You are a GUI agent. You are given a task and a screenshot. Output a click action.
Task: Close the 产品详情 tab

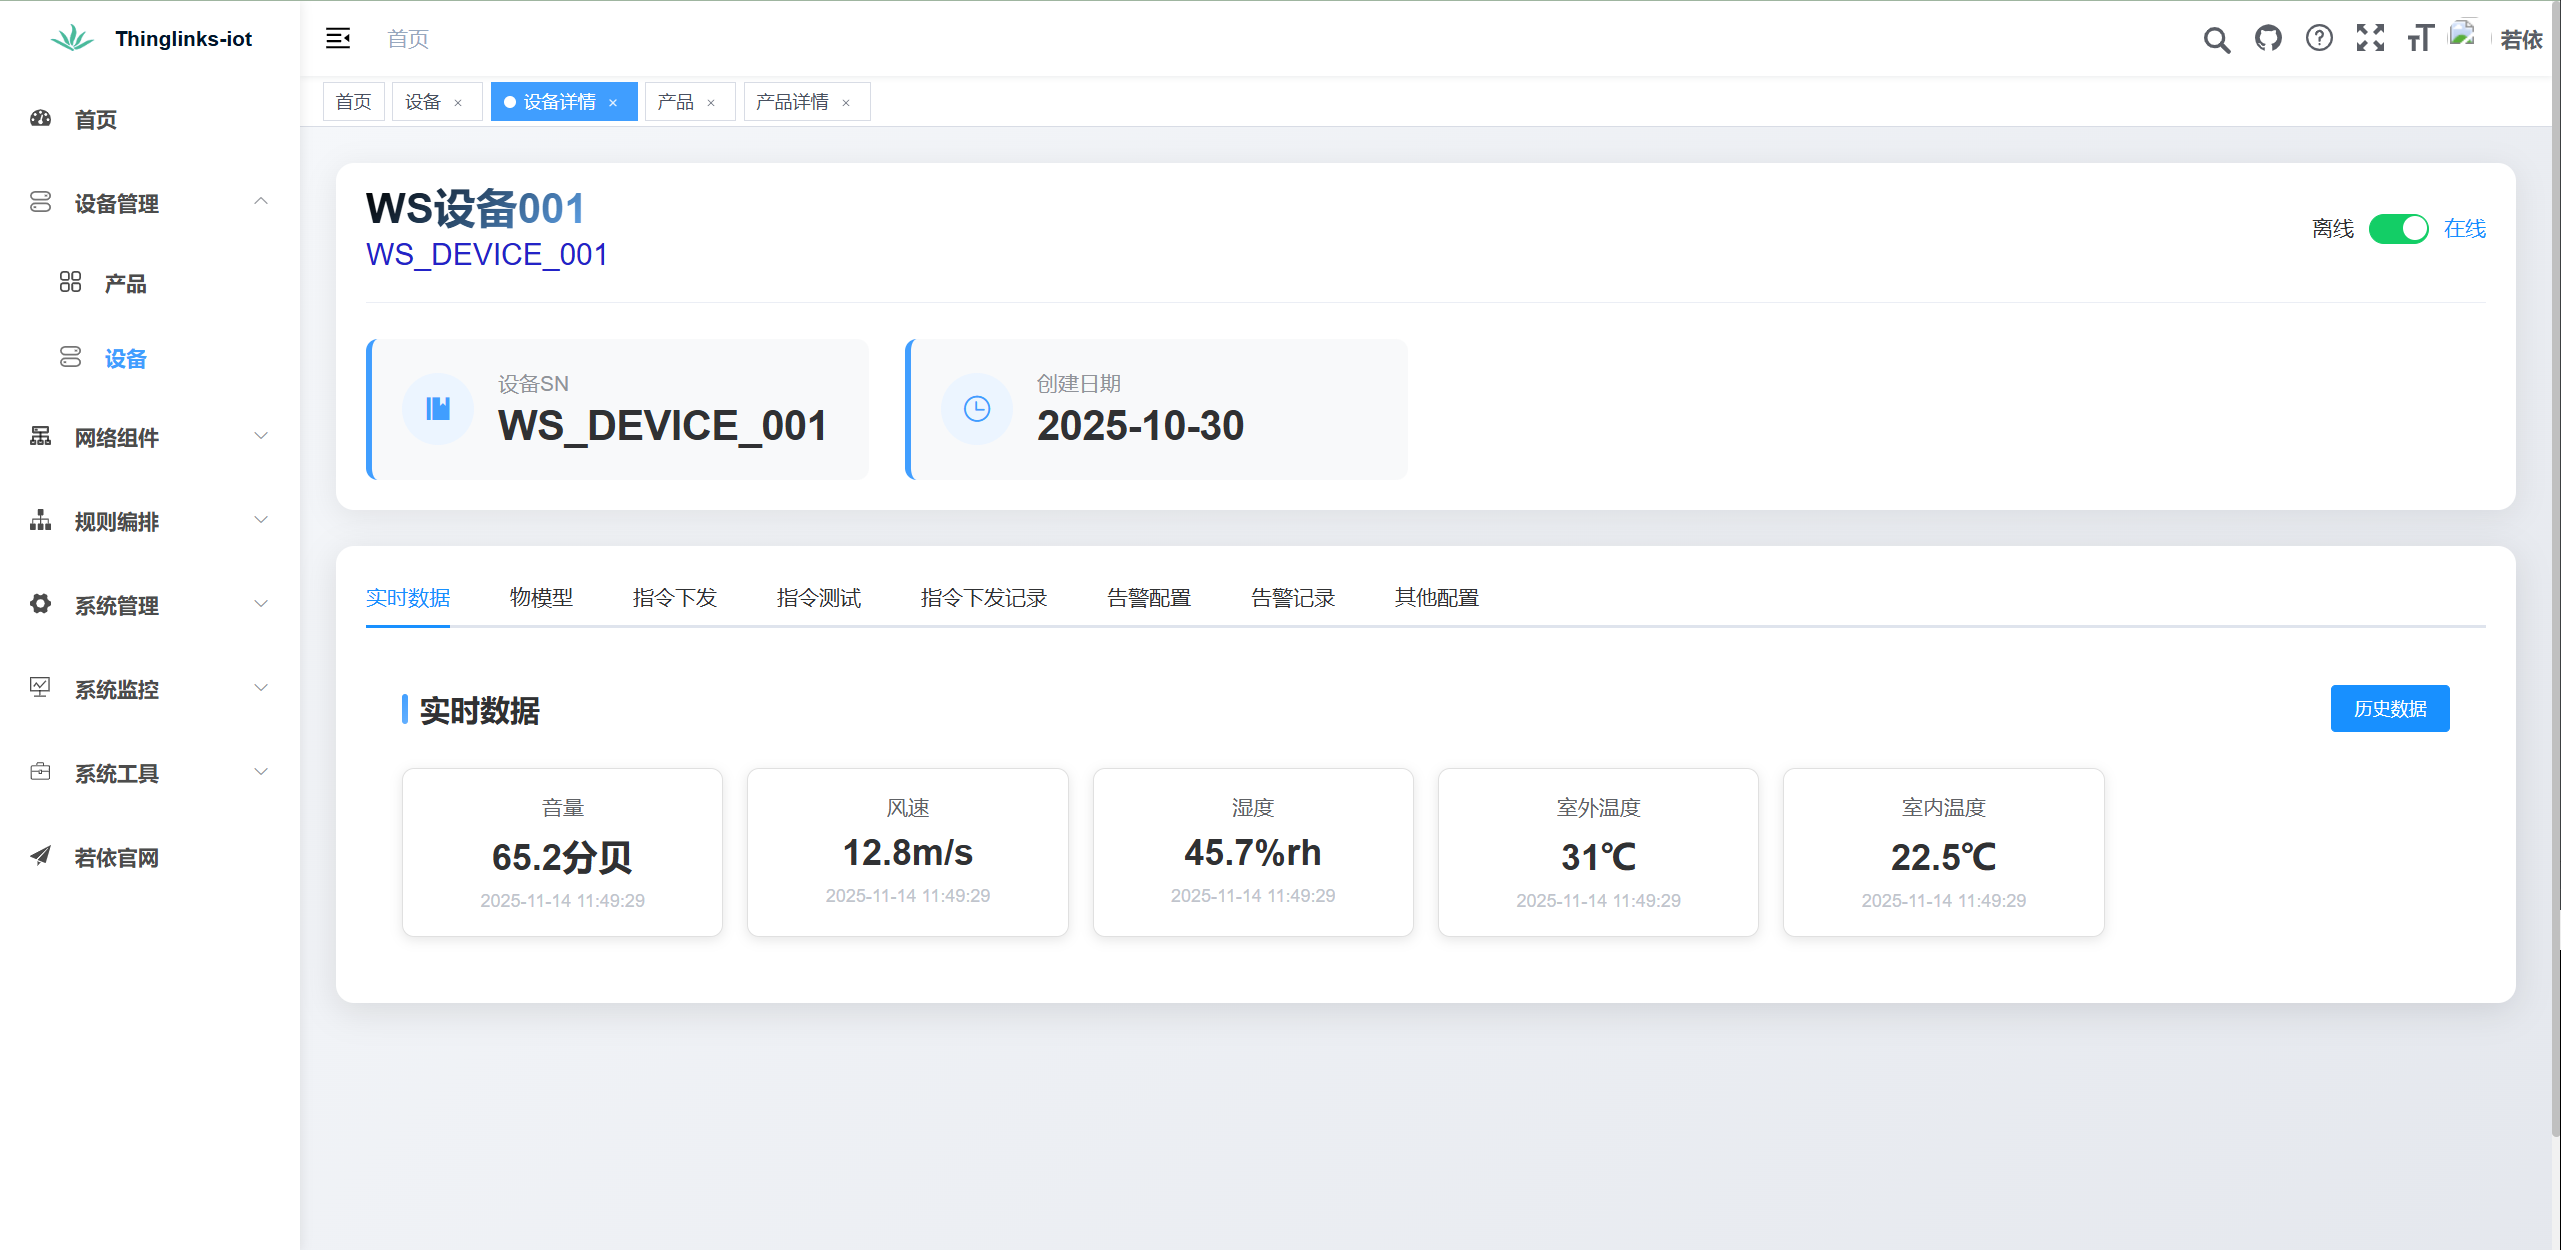(846, 103)
